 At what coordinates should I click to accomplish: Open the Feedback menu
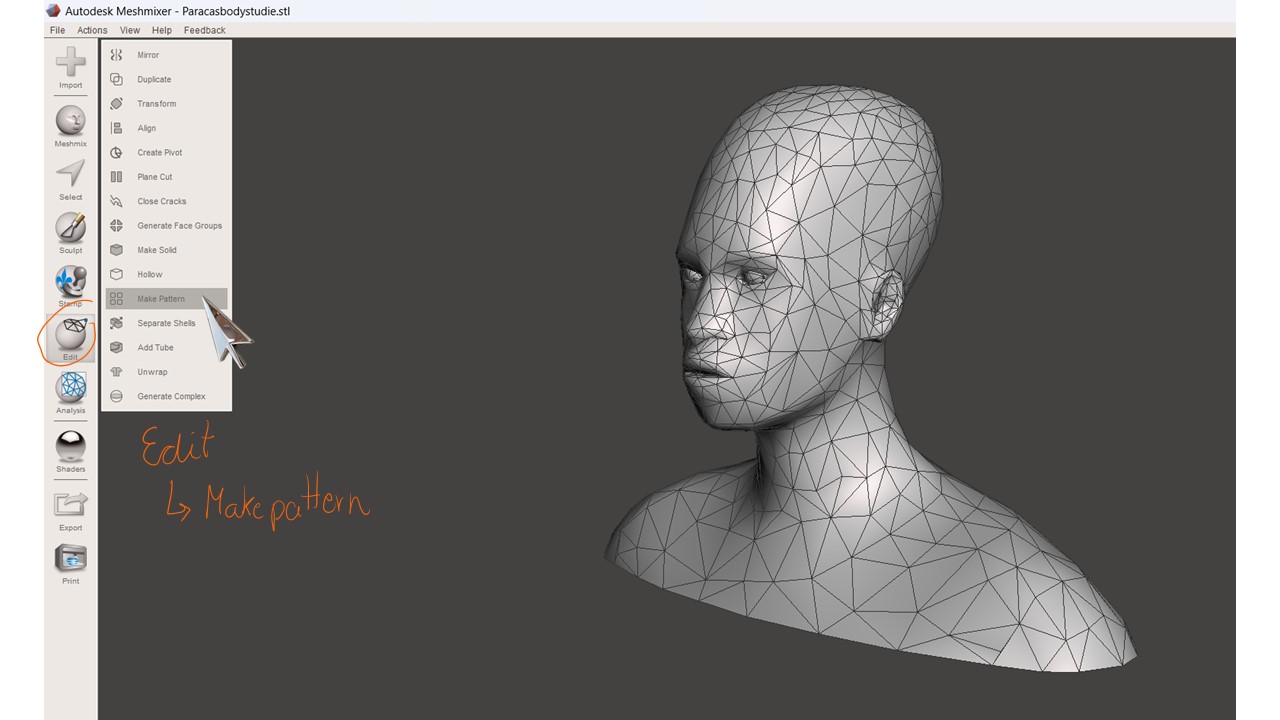(204, 30)
